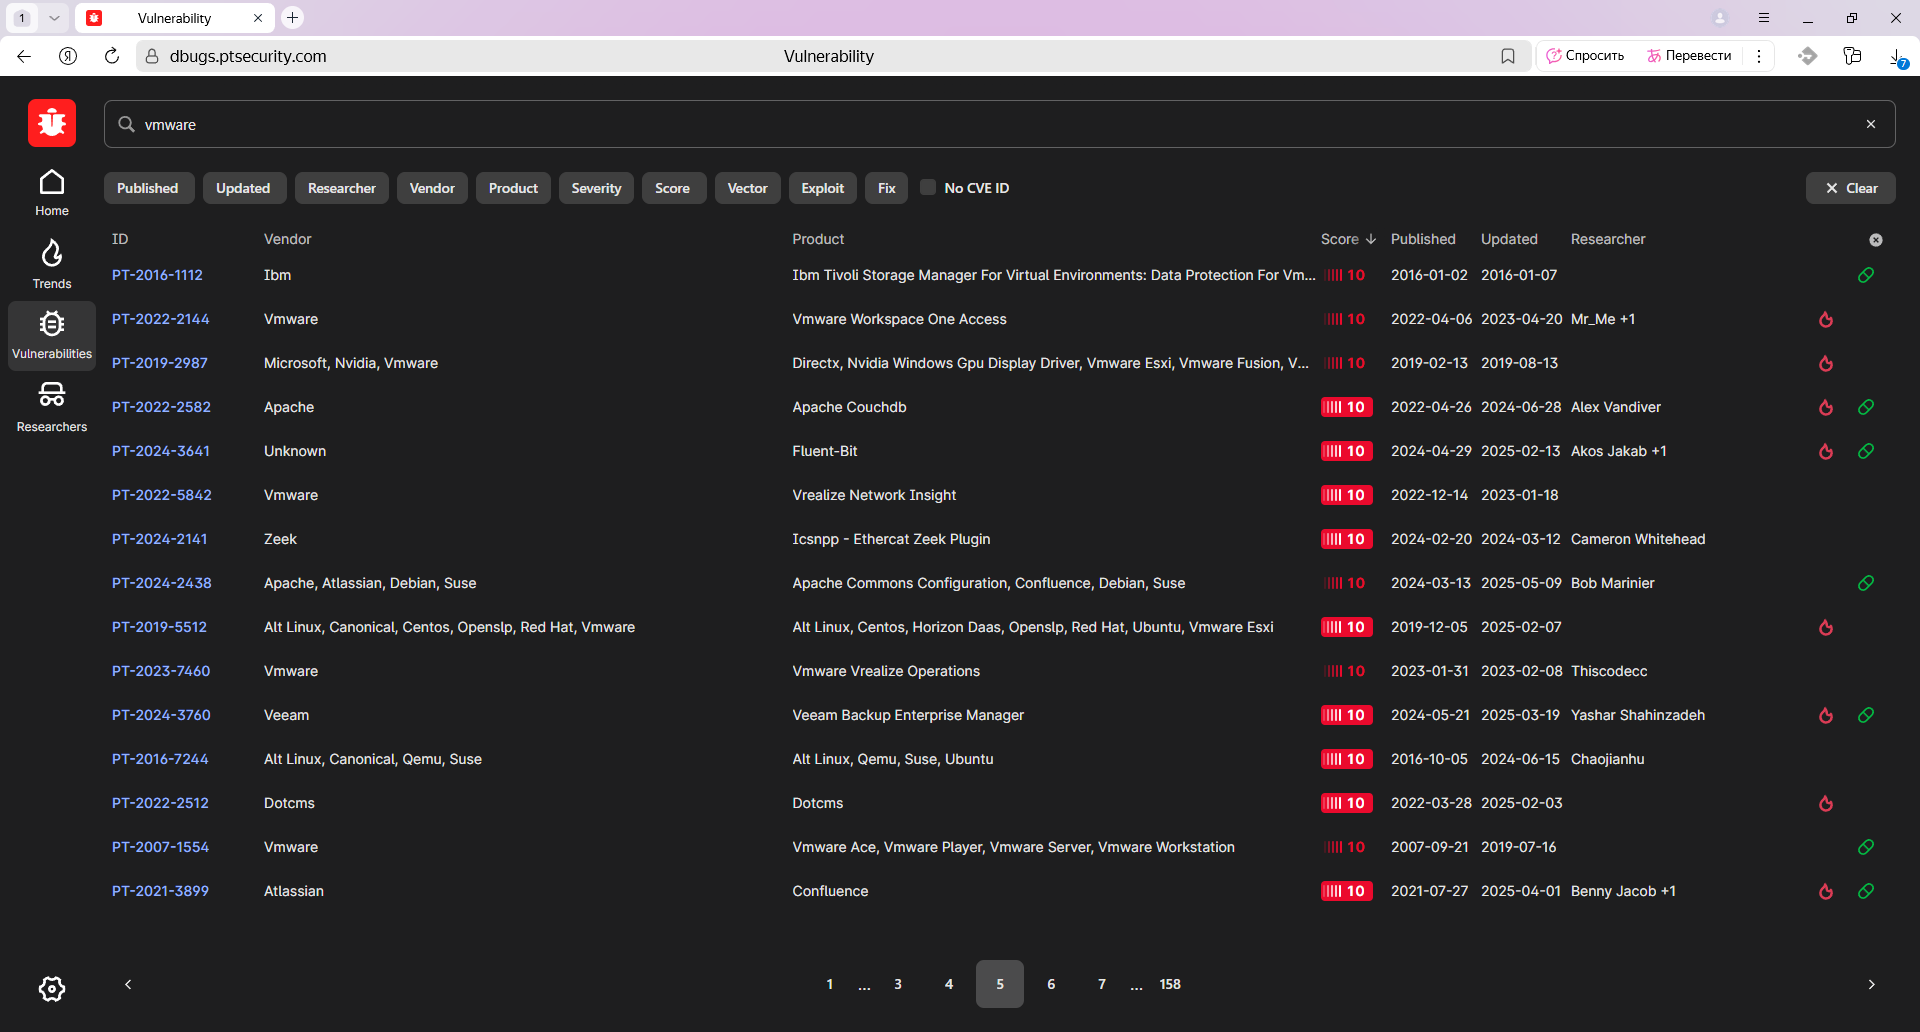
Task: Clear all filters with Clear button
Action: pyautogui.click(x=1851, y=188)
